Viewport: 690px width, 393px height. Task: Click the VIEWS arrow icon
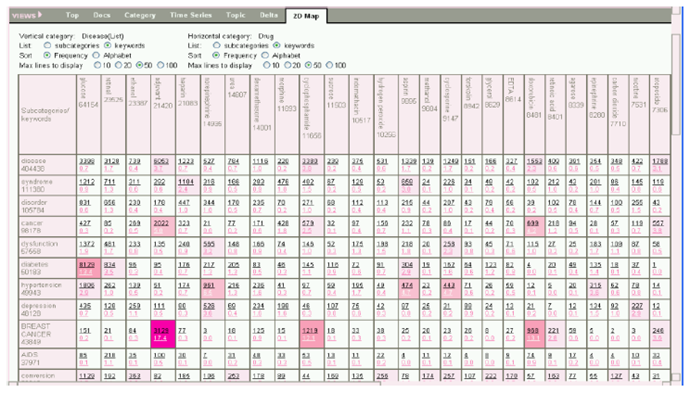point(40,15)
